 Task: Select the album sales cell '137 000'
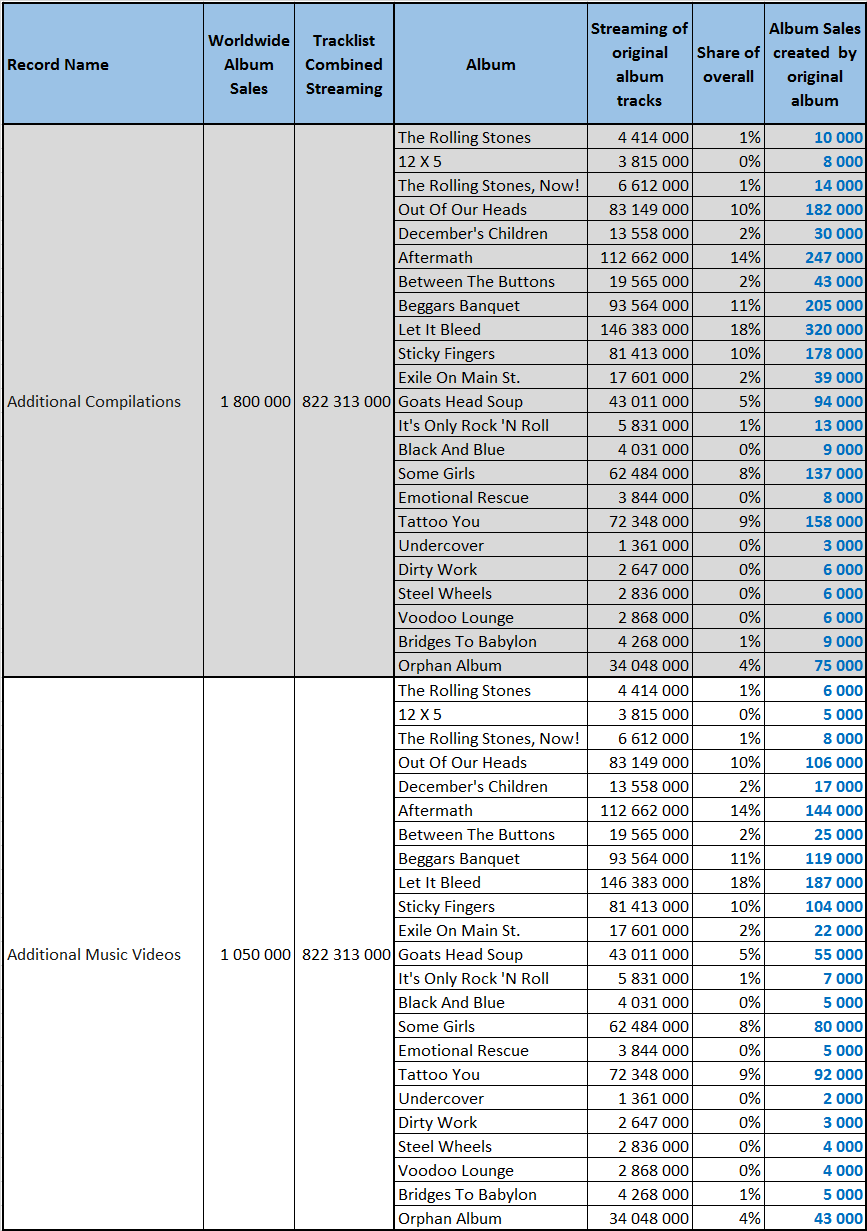point(815,473)
